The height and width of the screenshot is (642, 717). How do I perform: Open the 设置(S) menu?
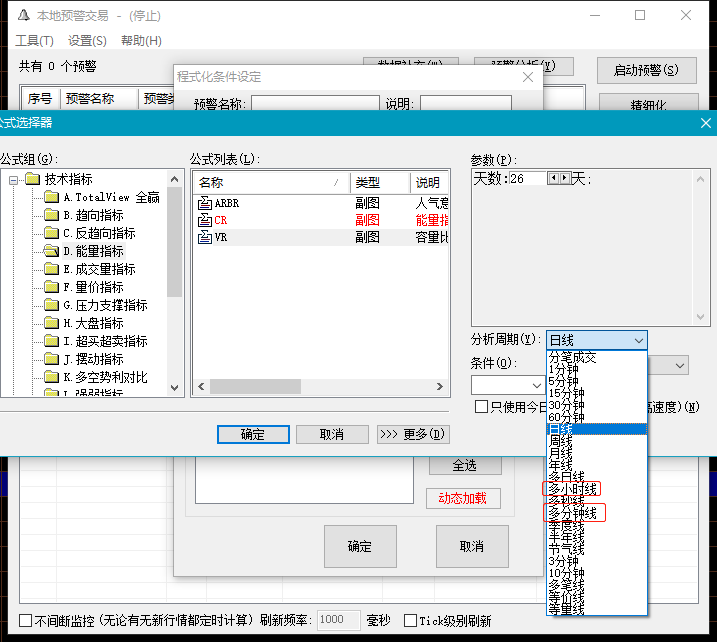(87, 41)
